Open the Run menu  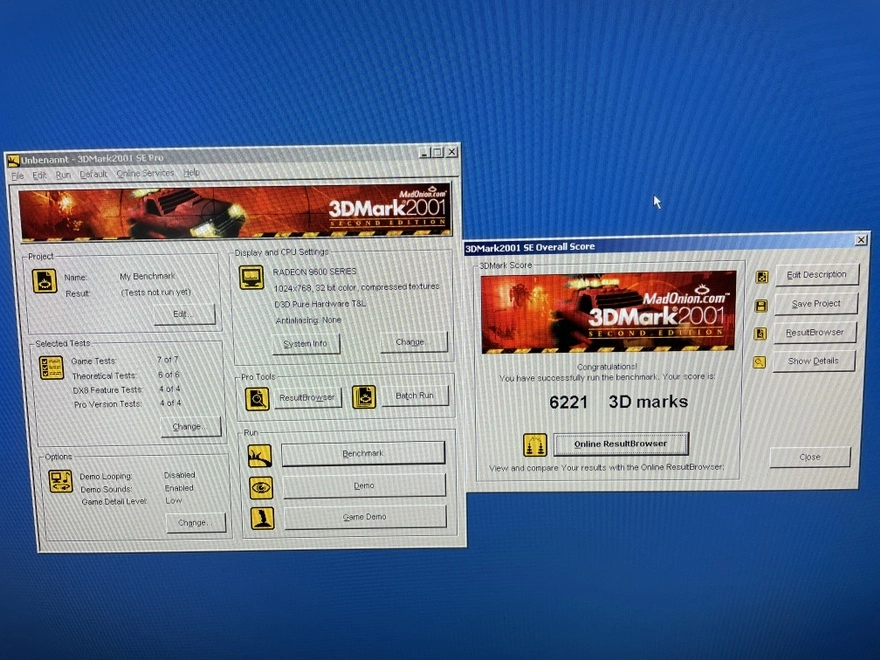[63, 175]
